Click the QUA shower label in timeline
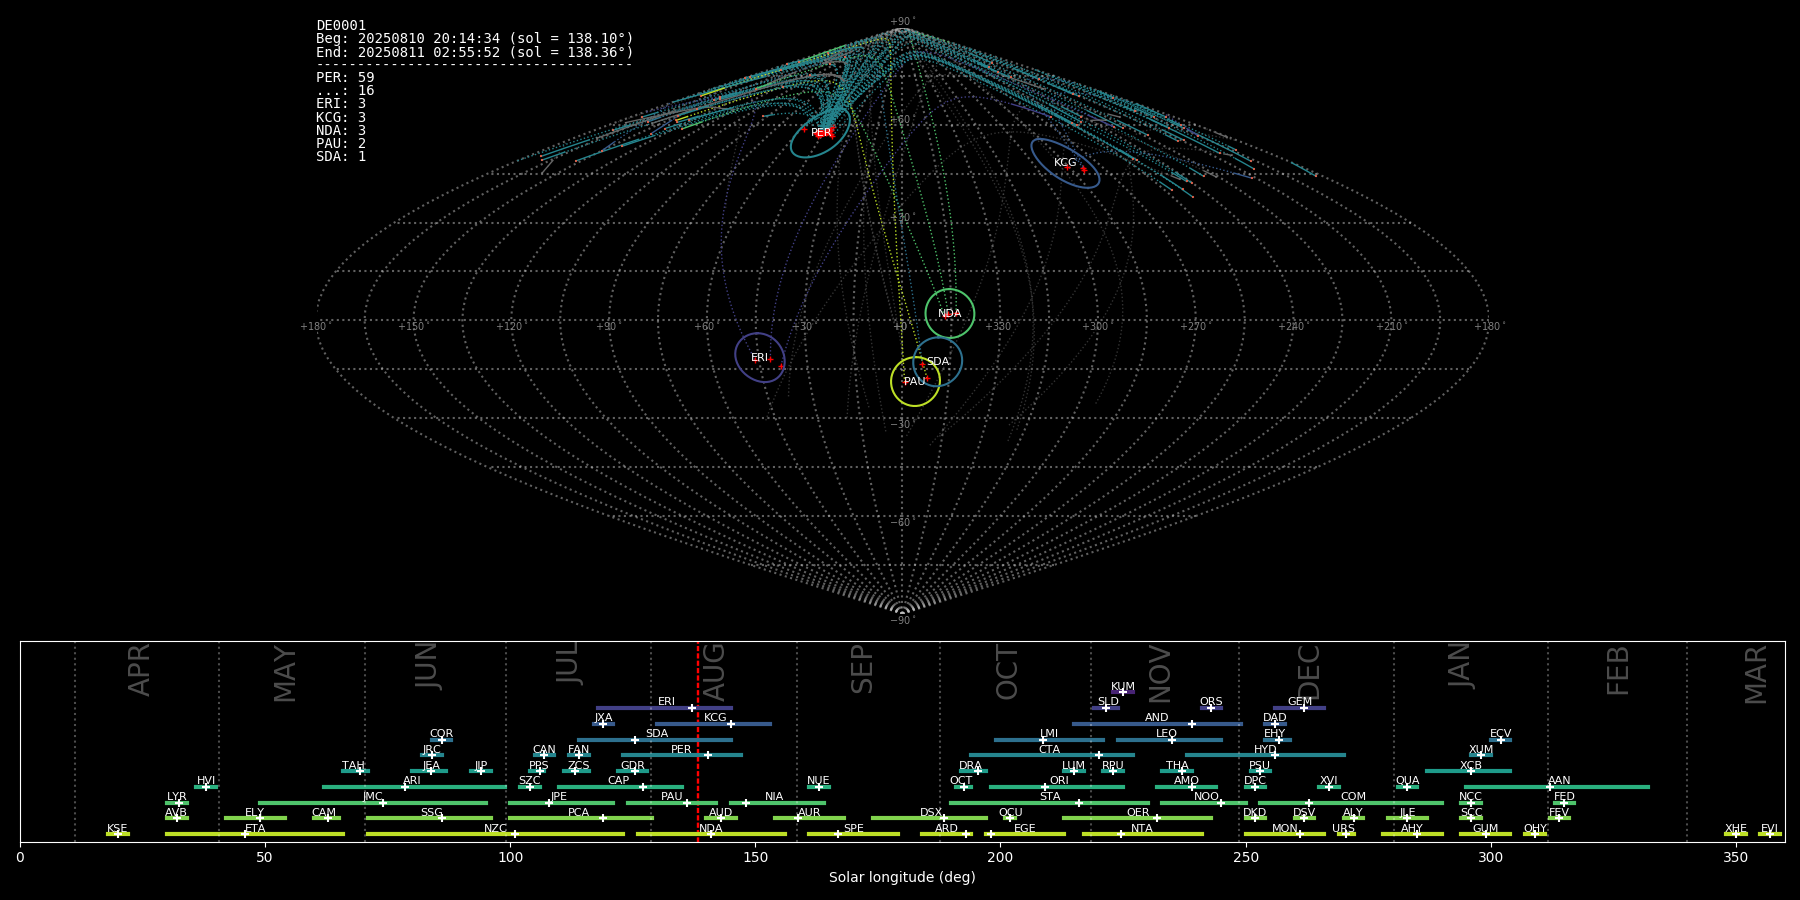The width and height of the screenshot is (1800, 900). pos(1407,781)
